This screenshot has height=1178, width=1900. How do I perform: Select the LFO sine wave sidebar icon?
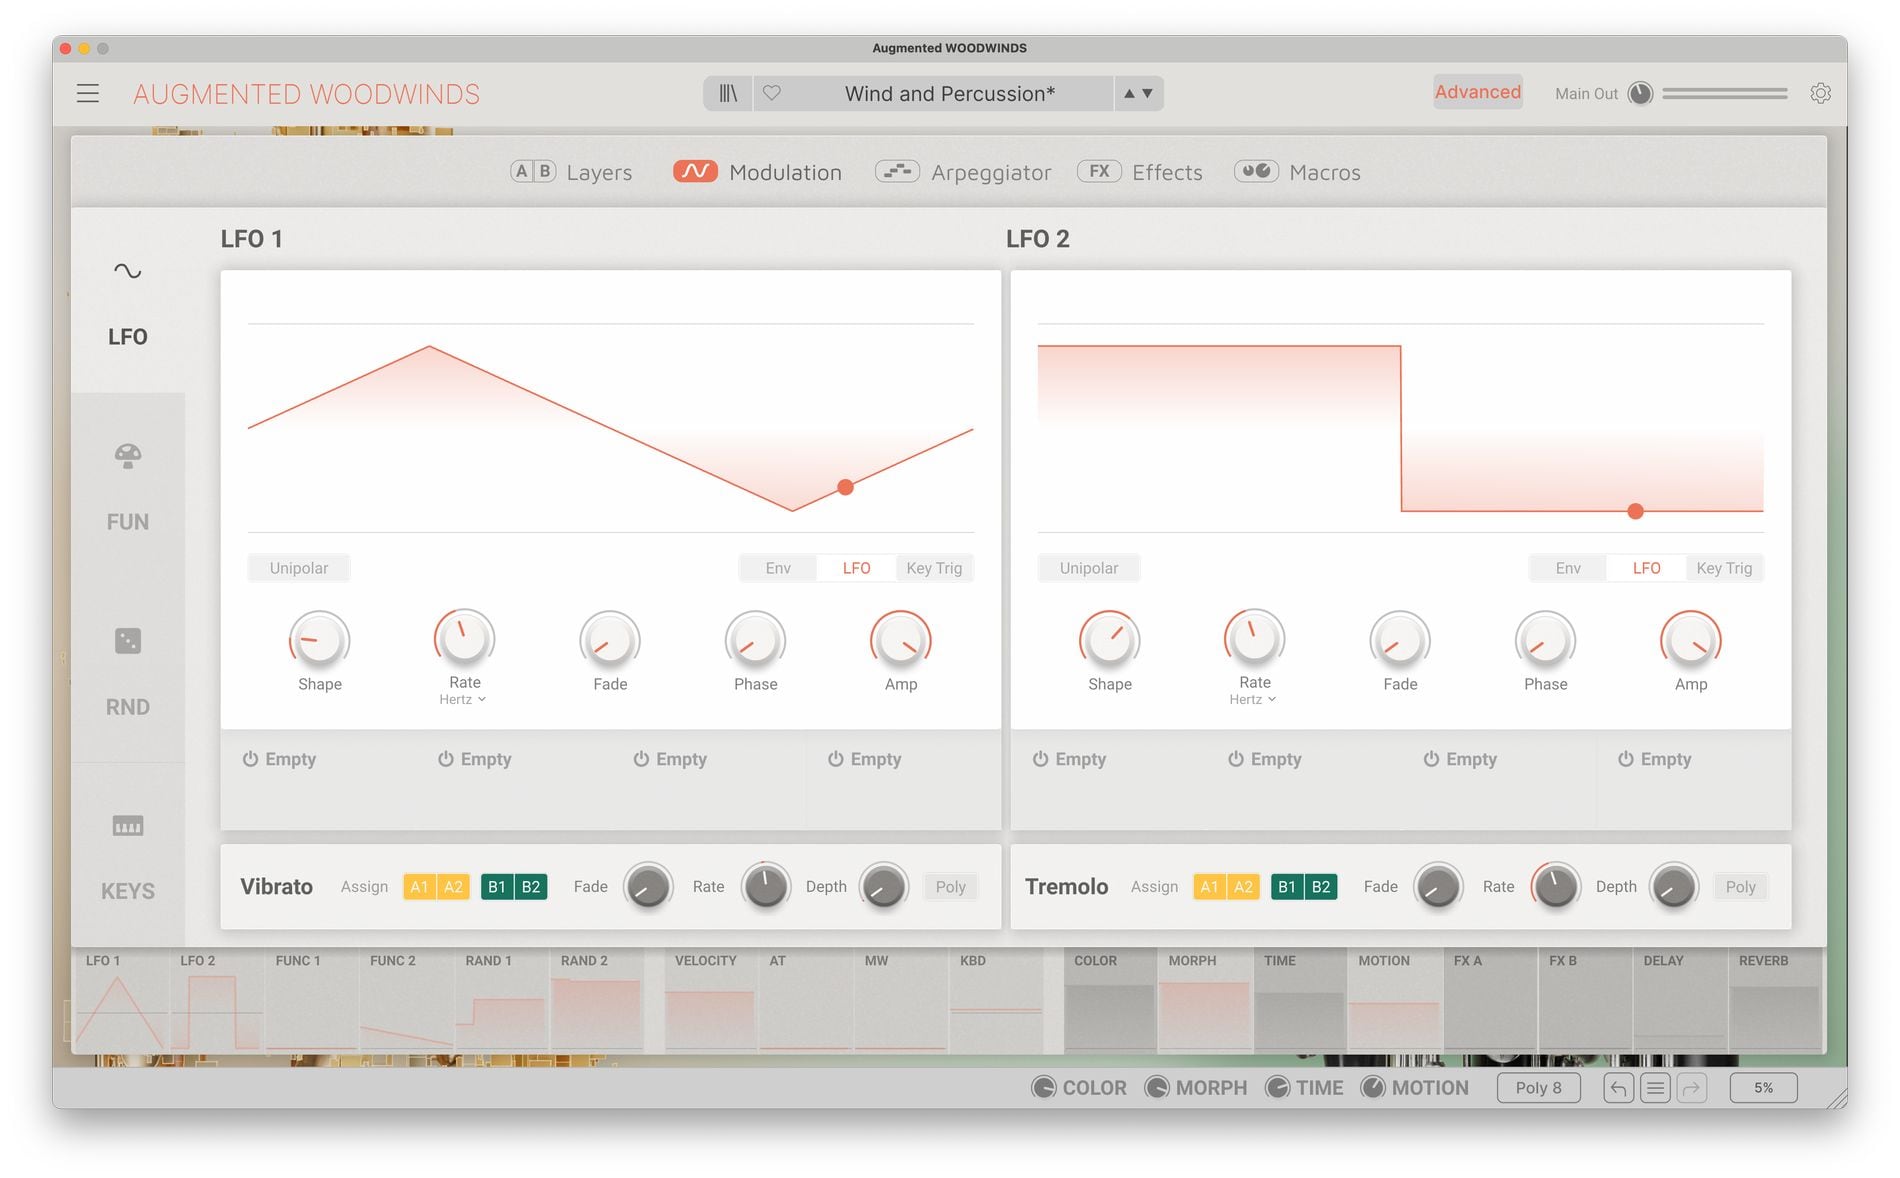[128, 271]
